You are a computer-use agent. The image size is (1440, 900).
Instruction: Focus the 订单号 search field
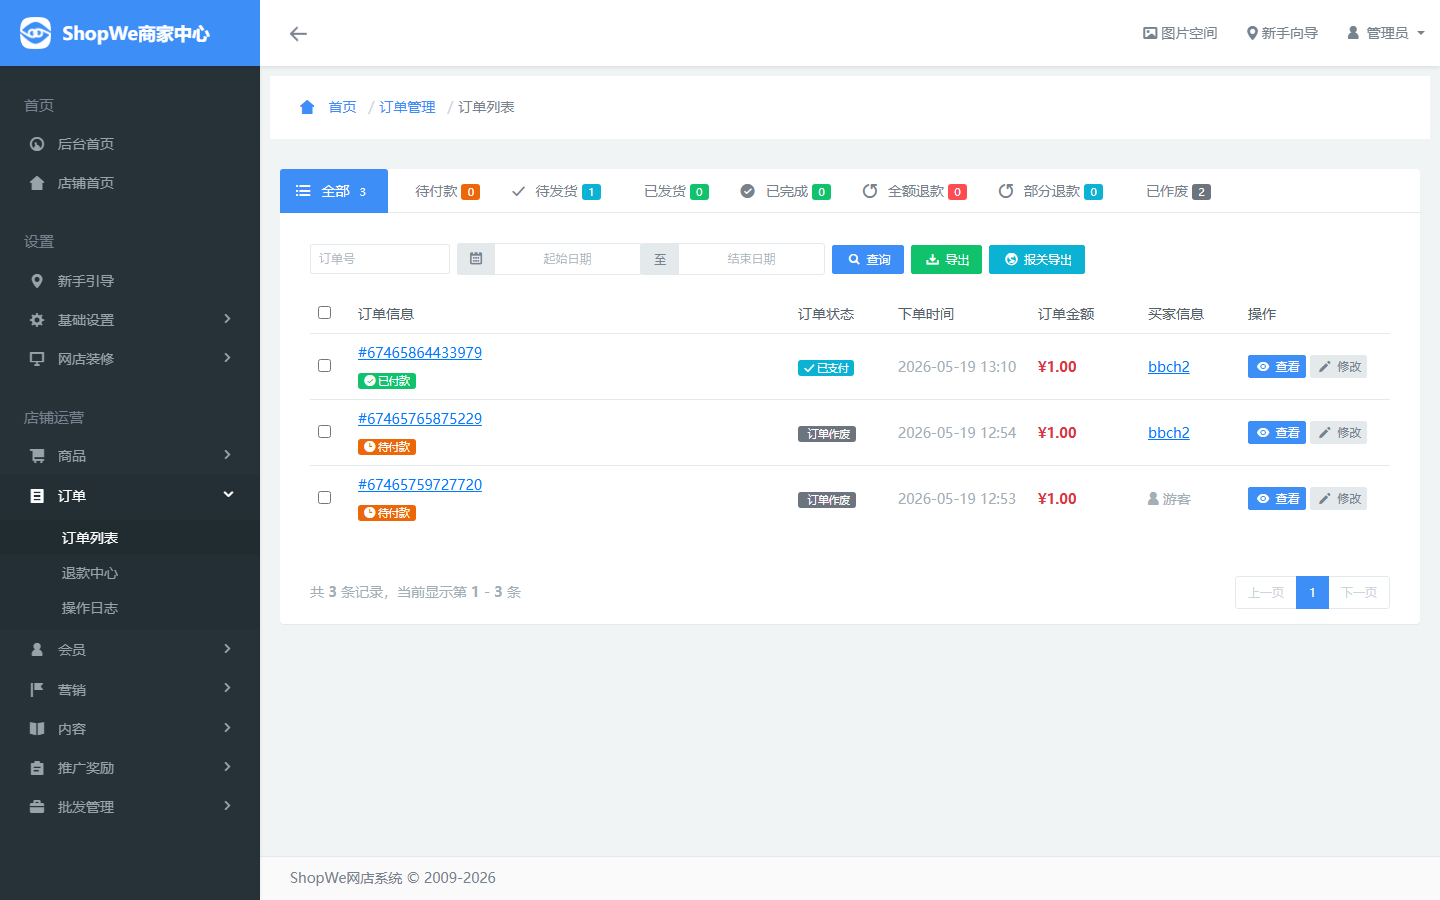pos(380,259)
